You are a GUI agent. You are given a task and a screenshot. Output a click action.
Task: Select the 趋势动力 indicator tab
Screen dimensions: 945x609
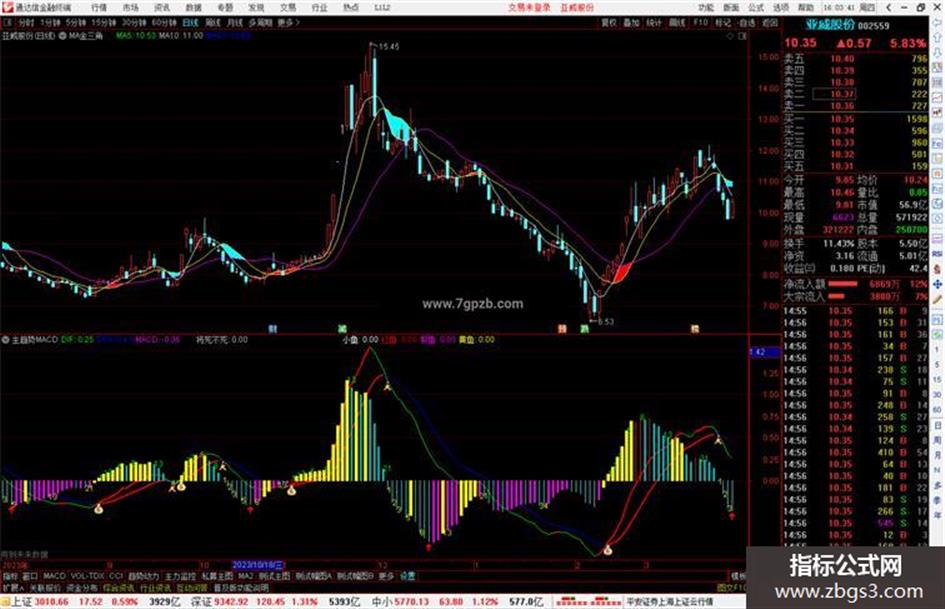(x=143, y=576)
